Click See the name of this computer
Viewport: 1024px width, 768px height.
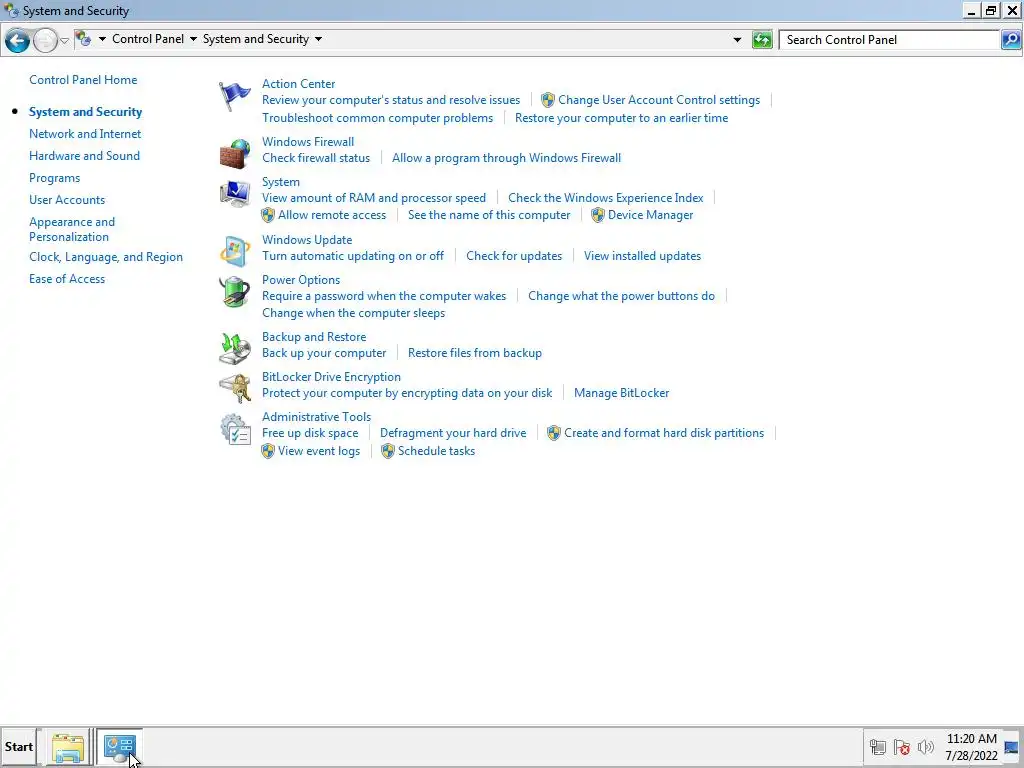[x=489, y=215]
